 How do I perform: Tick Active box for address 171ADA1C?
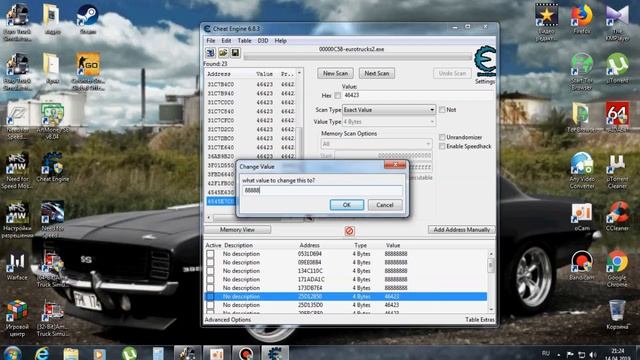[210, 280]
